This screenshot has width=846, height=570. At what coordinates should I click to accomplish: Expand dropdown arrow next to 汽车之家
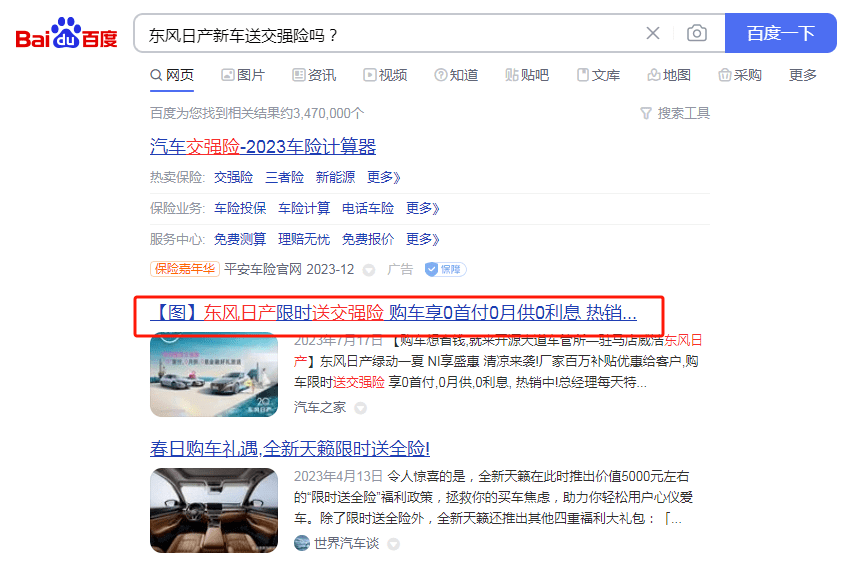tap(360, 408)
